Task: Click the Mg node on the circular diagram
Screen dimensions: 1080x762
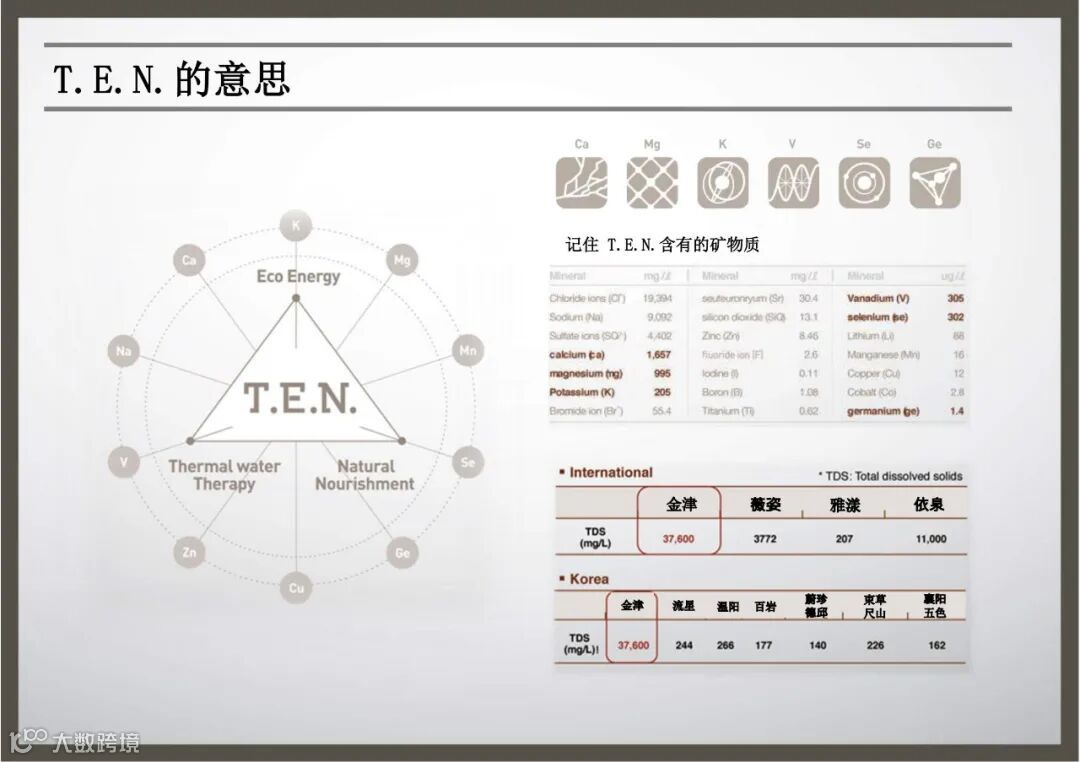Action: click(x=402, y=260)
